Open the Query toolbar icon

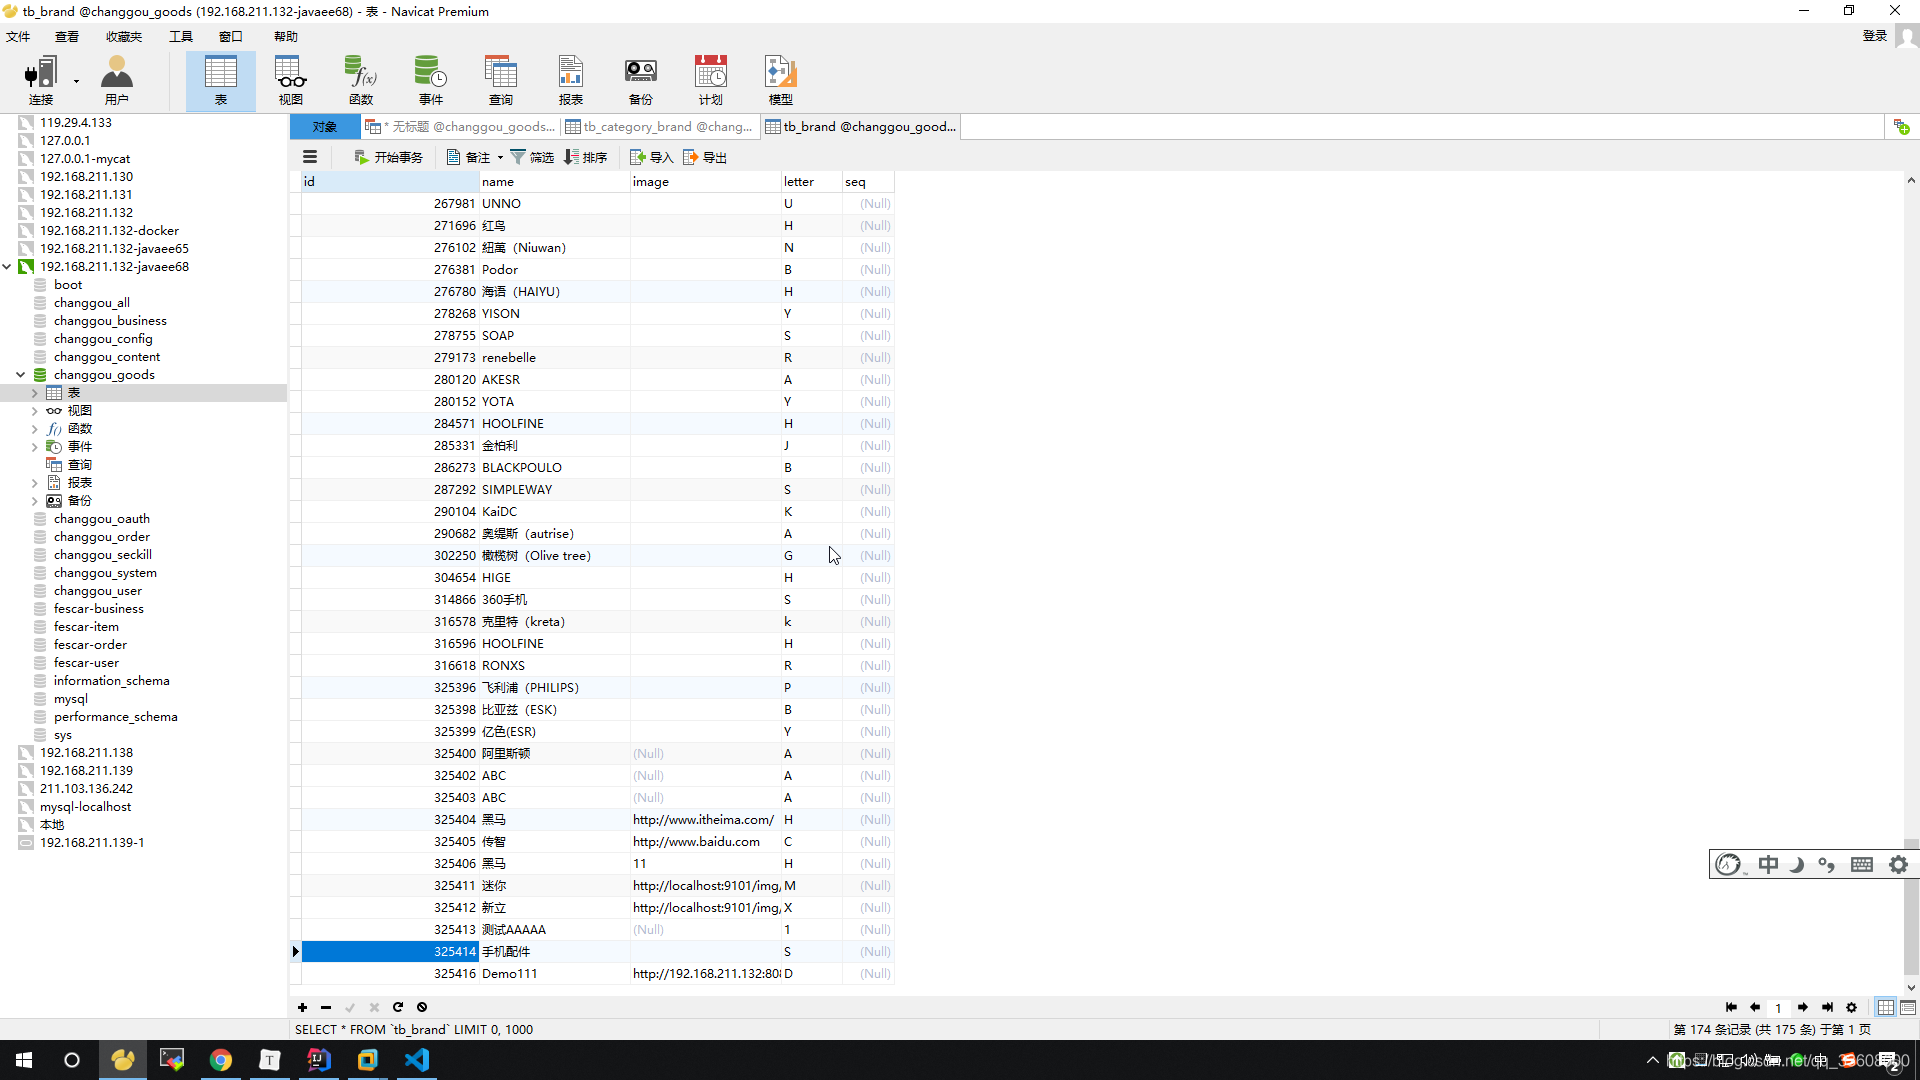pos(501,80)
